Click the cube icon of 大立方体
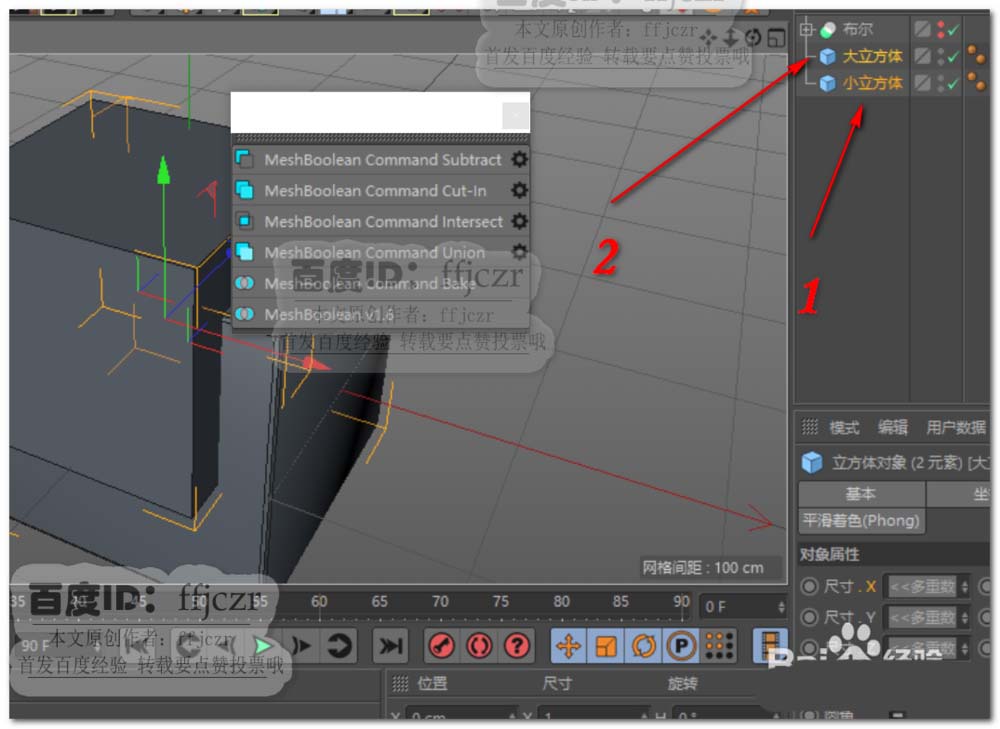 coord(828,57)
